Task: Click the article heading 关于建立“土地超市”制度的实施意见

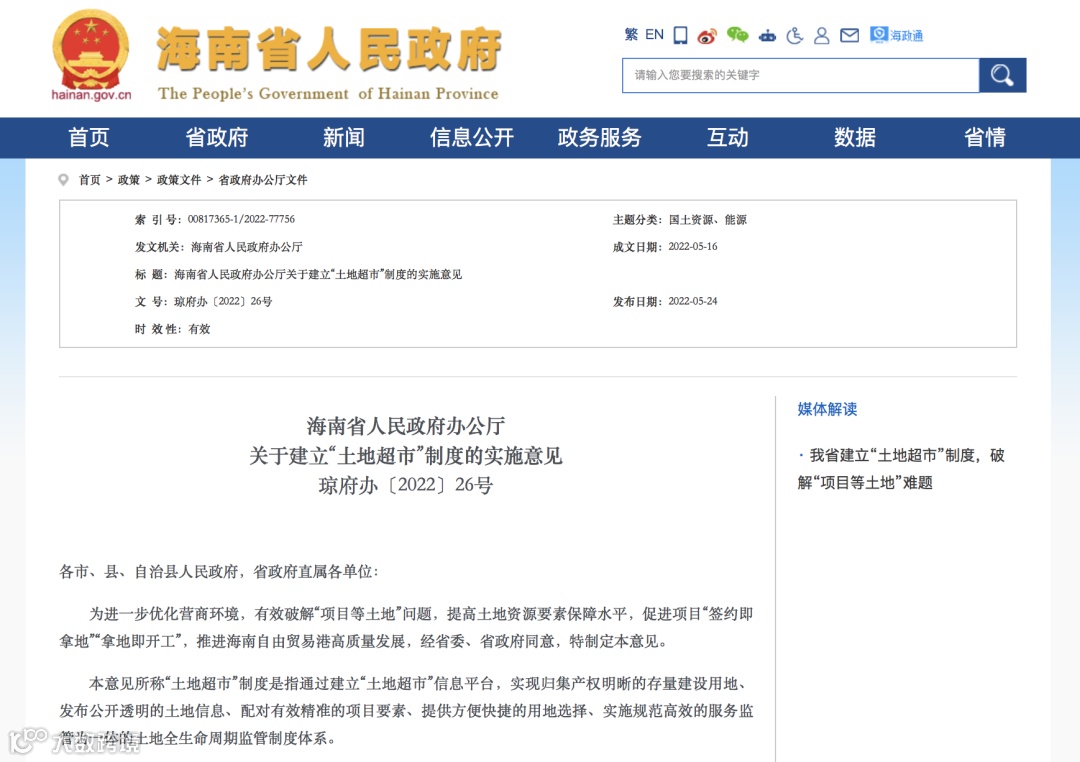Action: 406,455
